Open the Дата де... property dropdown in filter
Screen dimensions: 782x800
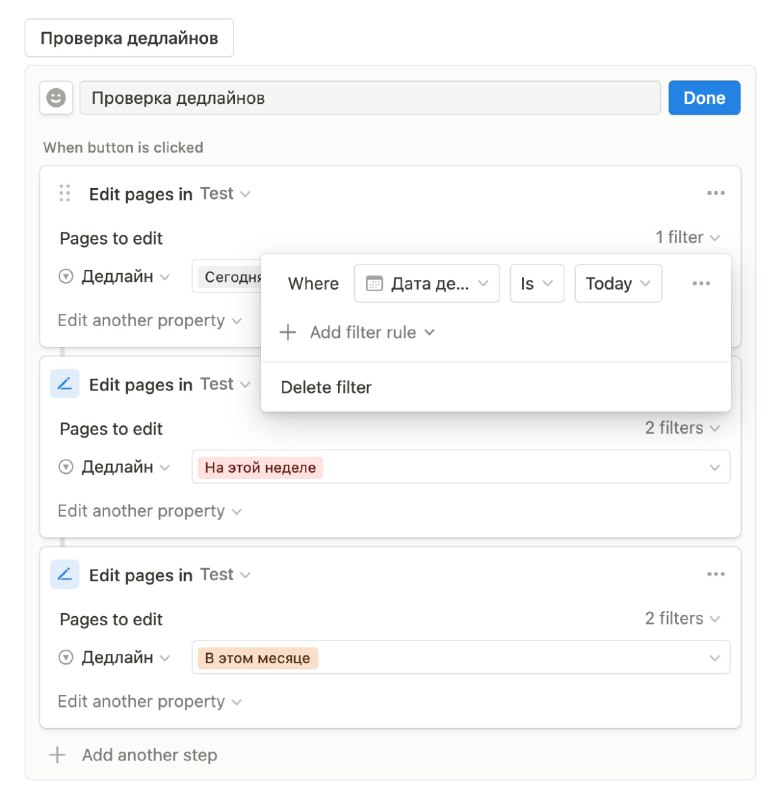coord(426,283)
